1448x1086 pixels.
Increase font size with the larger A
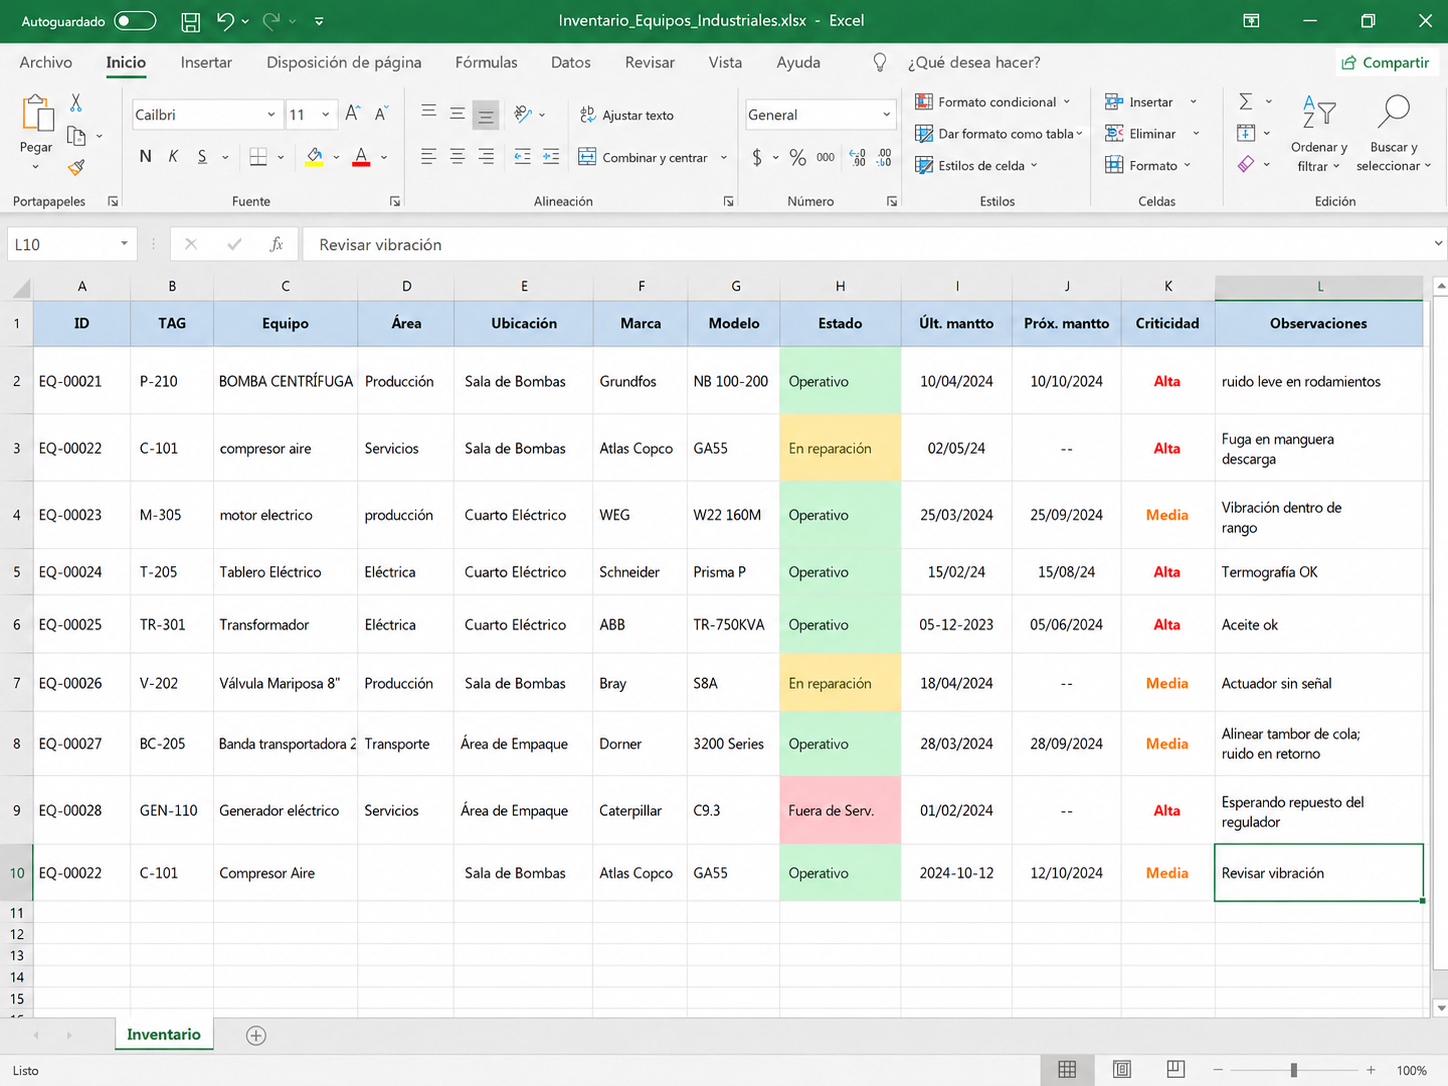pos(352,114)
